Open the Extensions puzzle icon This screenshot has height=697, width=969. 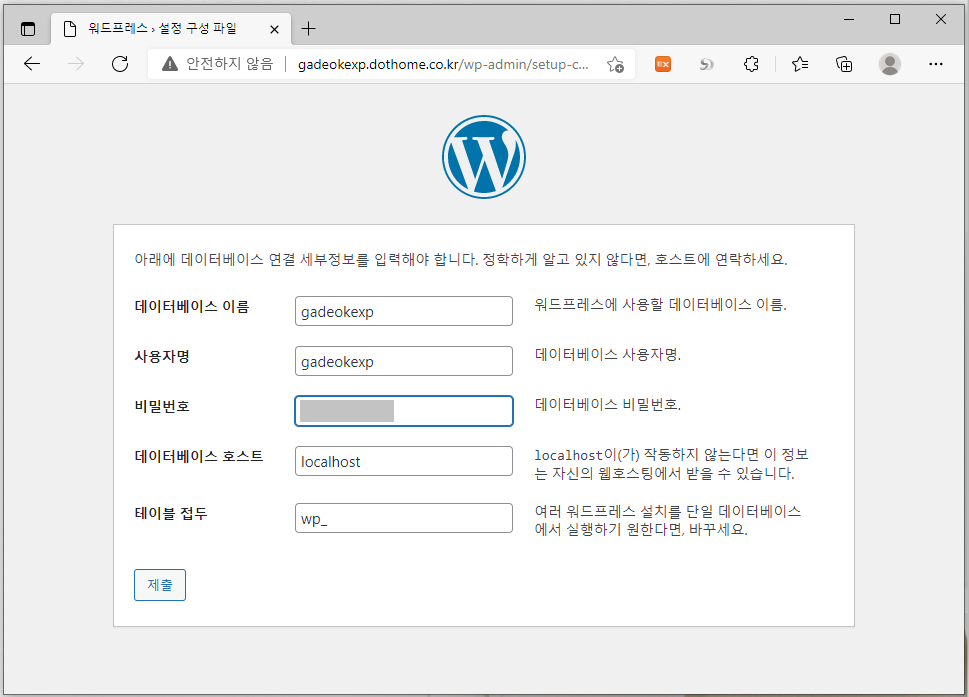(751, 64)
